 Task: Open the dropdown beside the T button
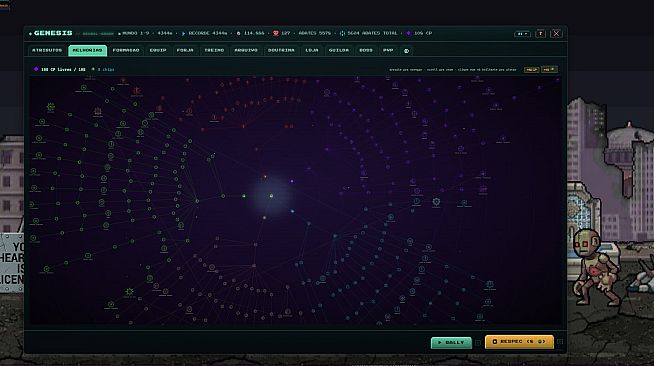522,34
